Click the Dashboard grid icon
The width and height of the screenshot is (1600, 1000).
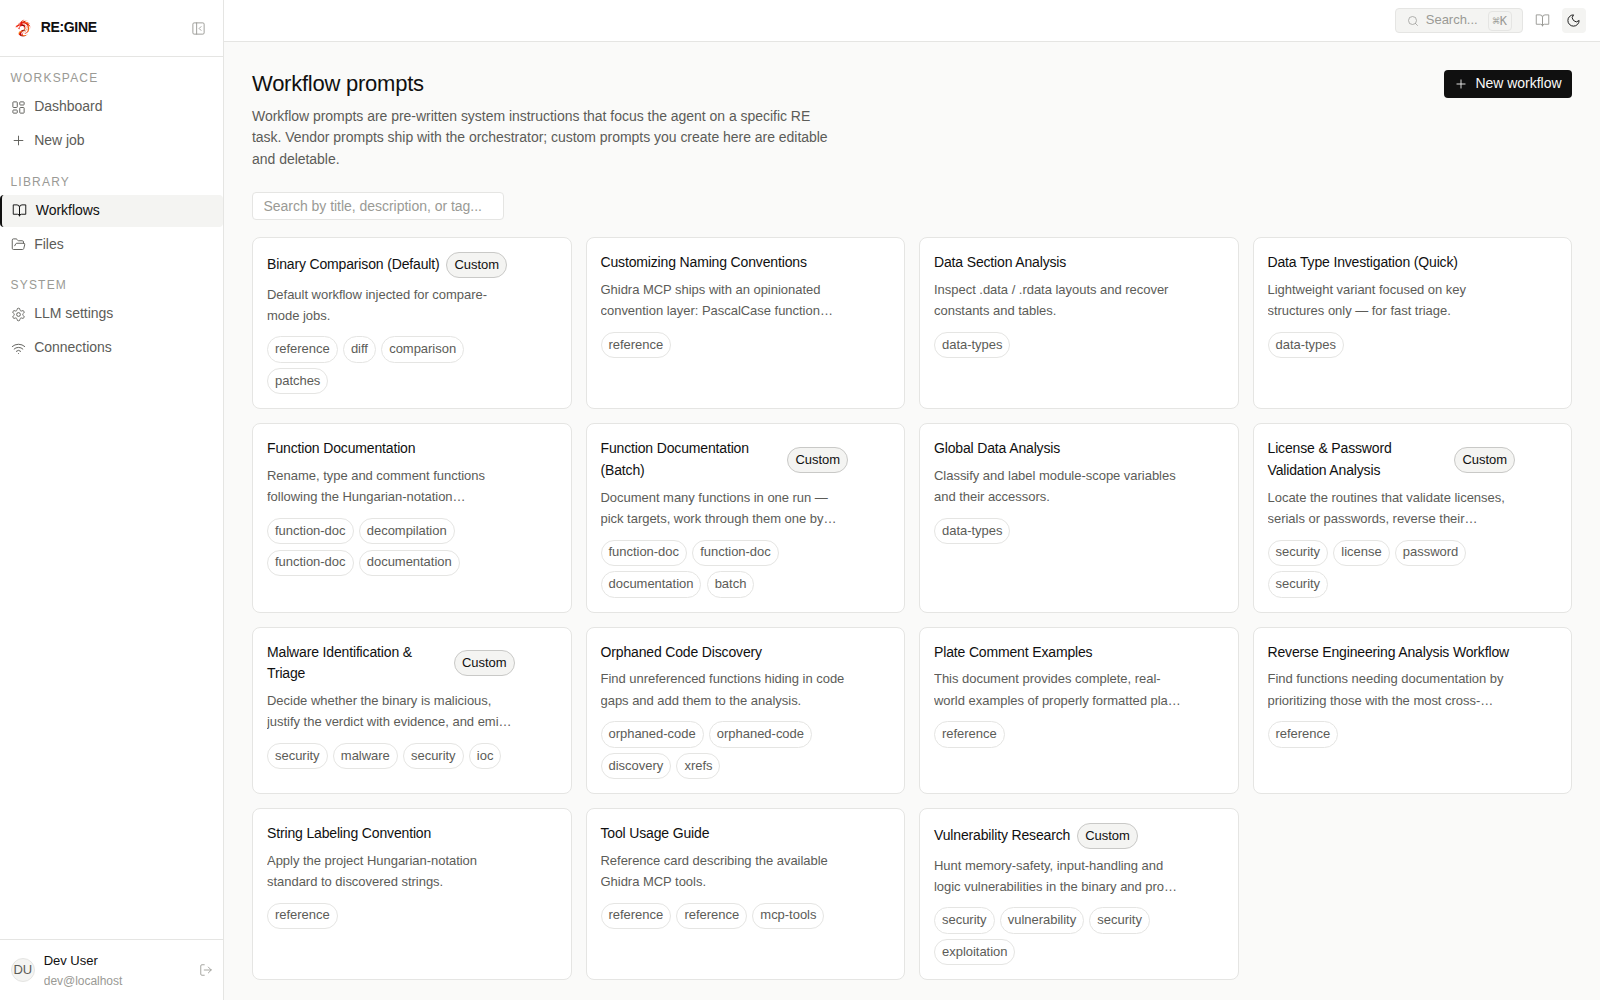click(x=18, y=107)
